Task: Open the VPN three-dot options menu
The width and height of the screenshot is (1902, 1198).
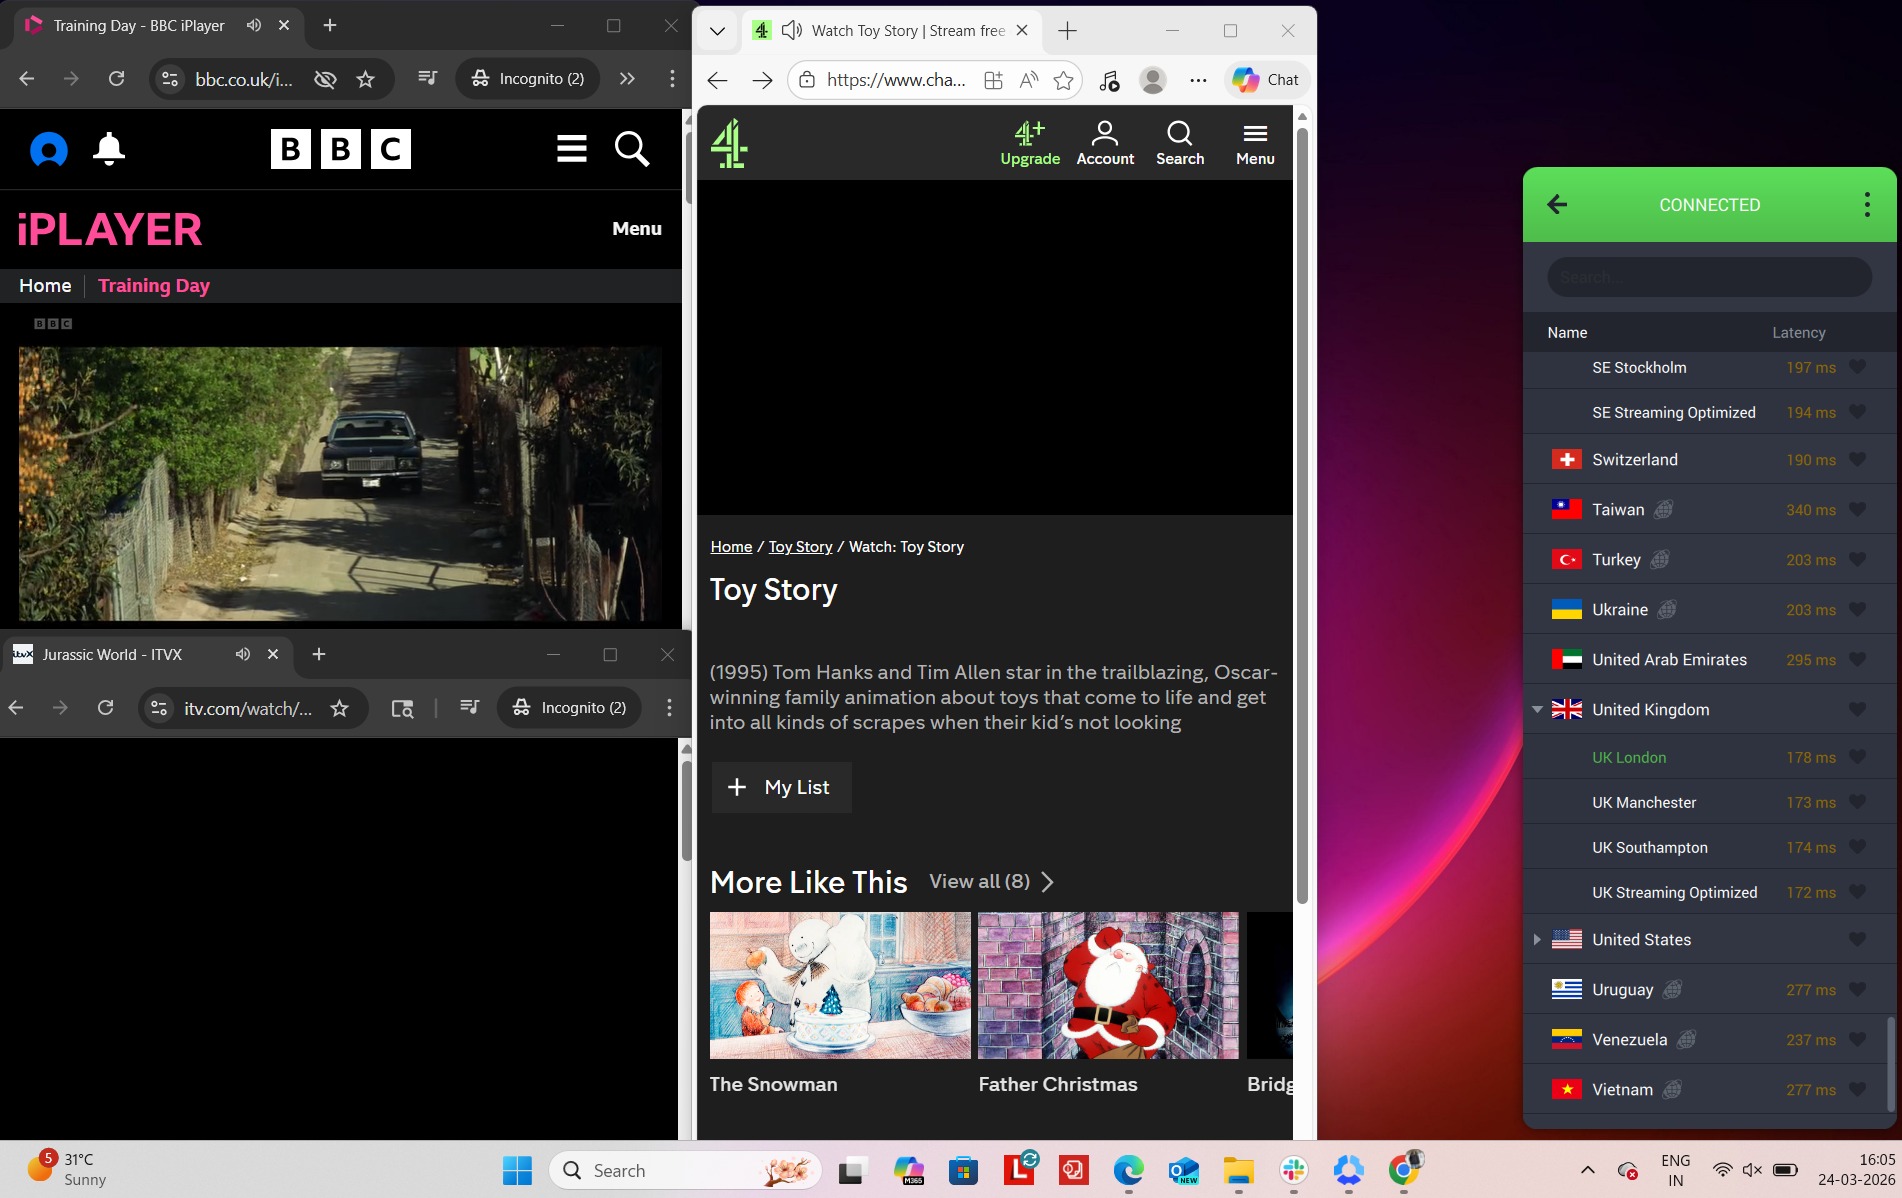Action: [x=1865, y=204]
